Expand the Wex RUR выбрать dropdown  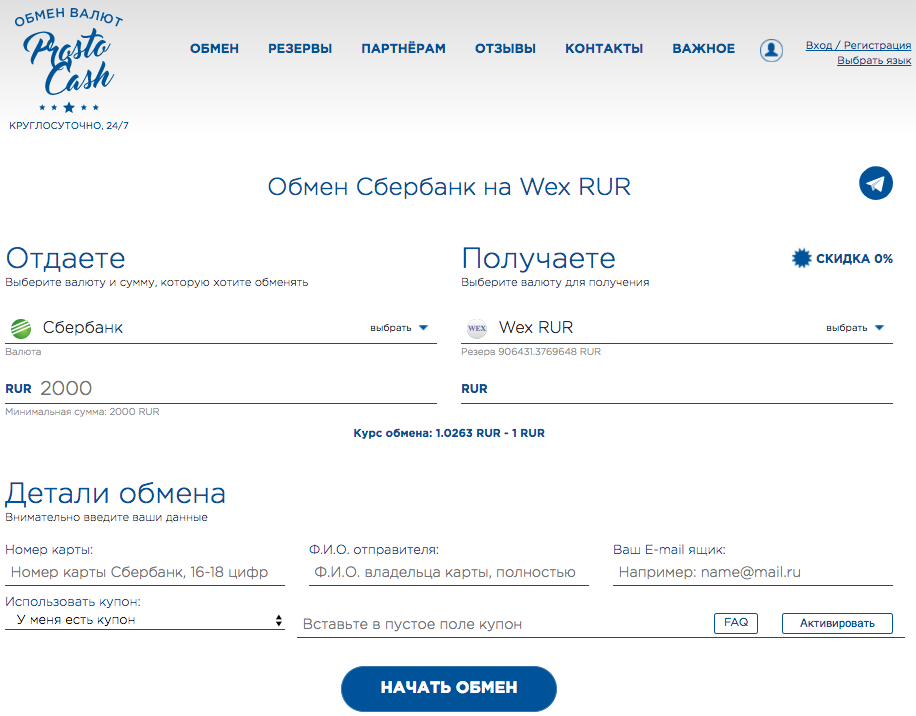pyautogui.click(x=855, y=328)
